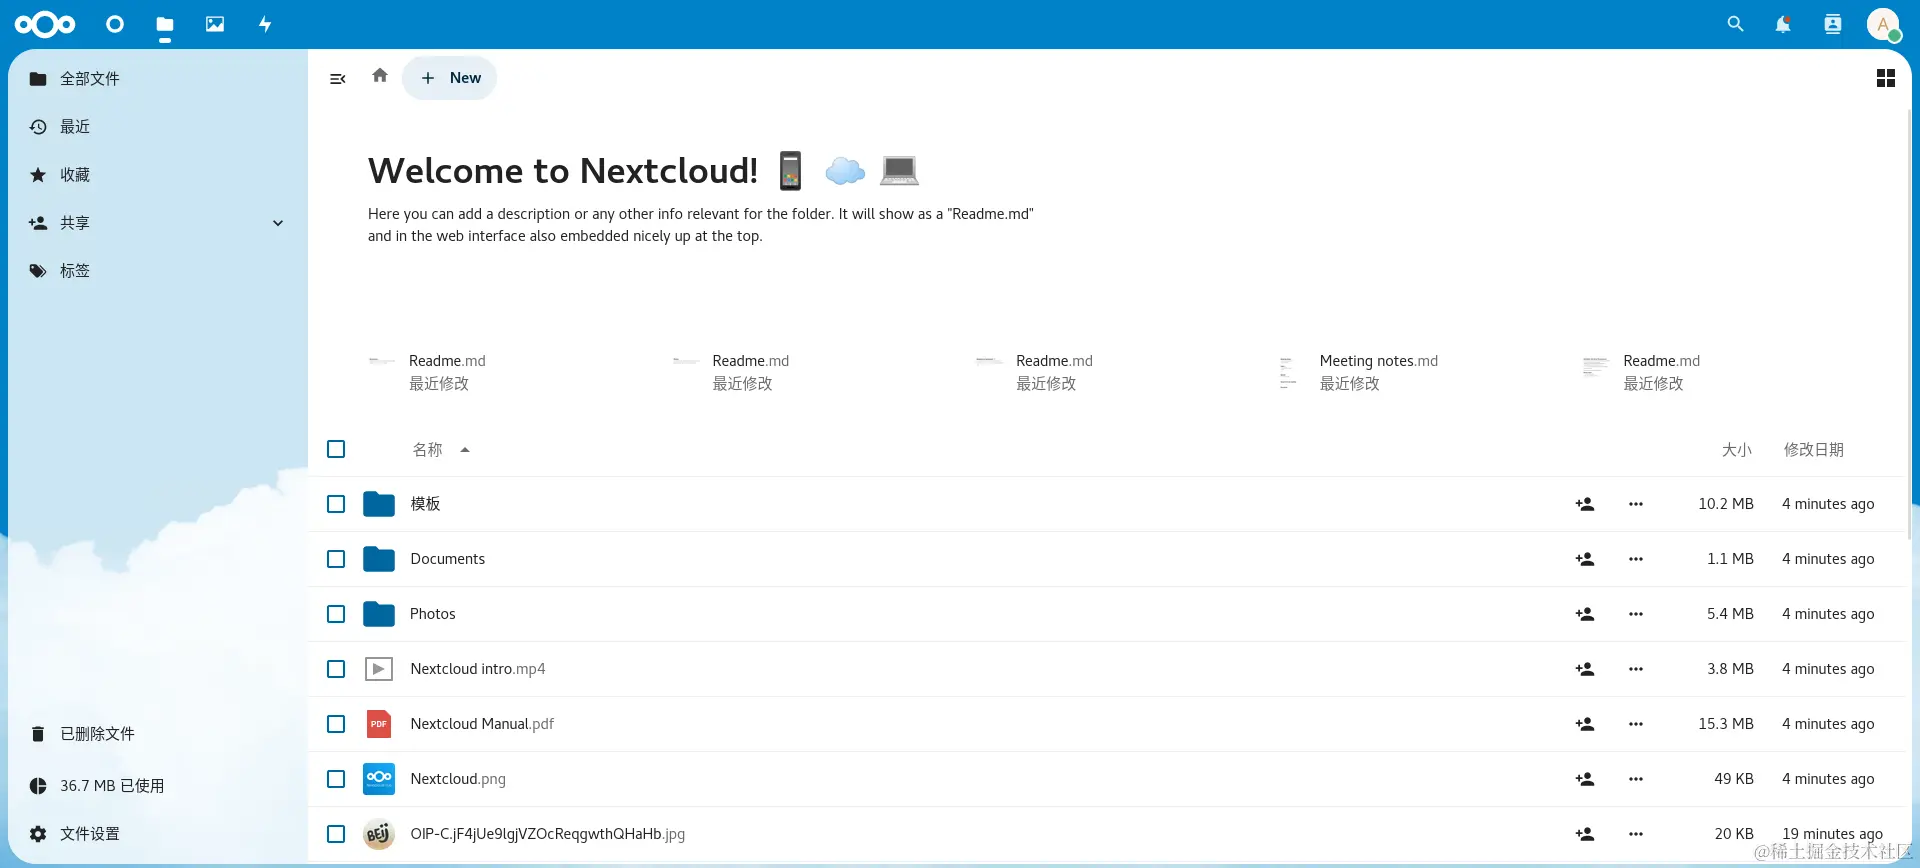The image size is (1920, 868).
Task: Open the Nextcloud logo home
Action: (x=45, y=24)
